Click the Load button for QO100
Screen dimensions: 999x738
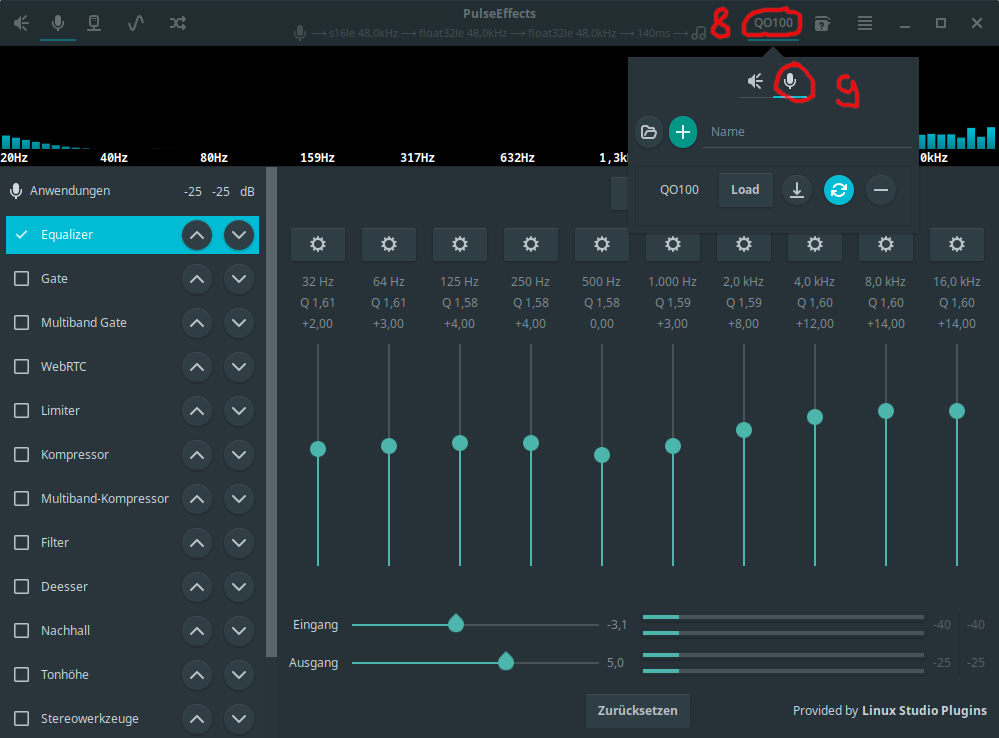point(745,190)
